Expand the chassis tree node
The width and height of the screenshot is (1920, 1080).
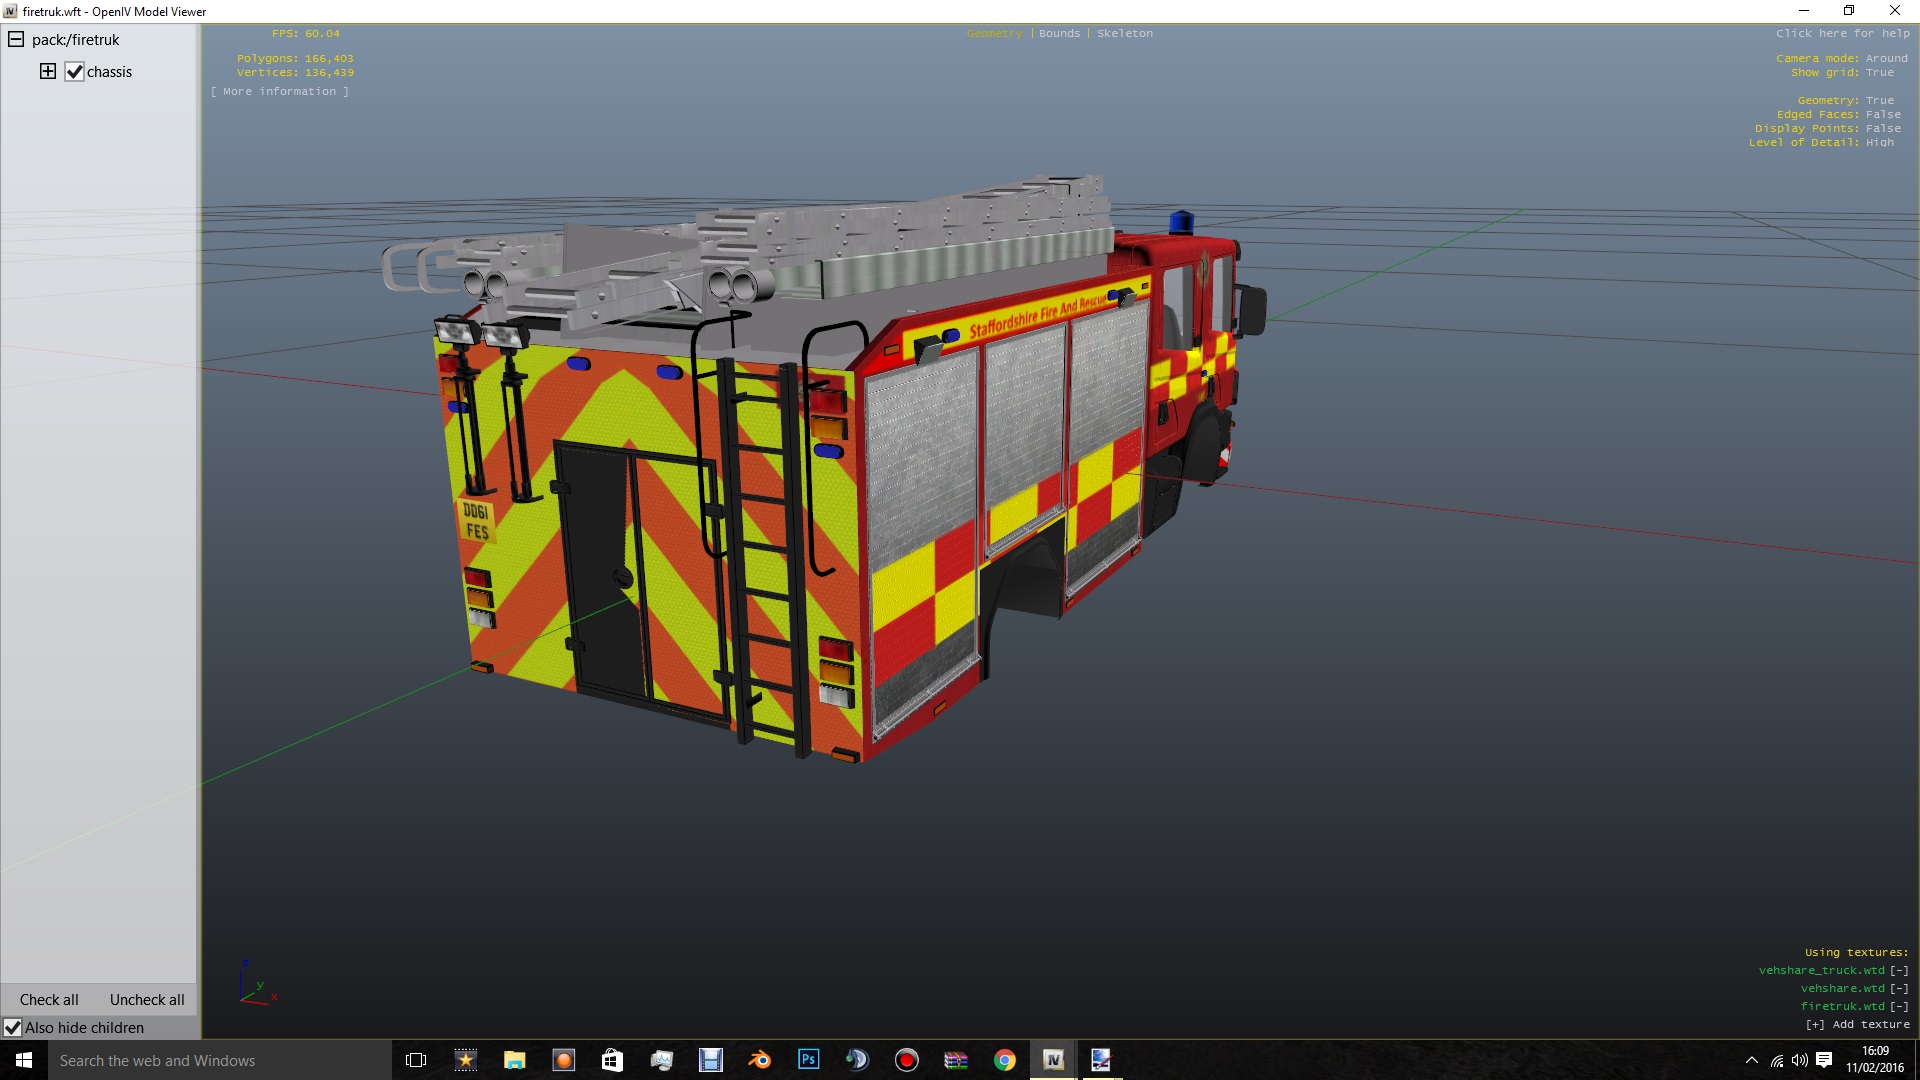coord(47,71)
